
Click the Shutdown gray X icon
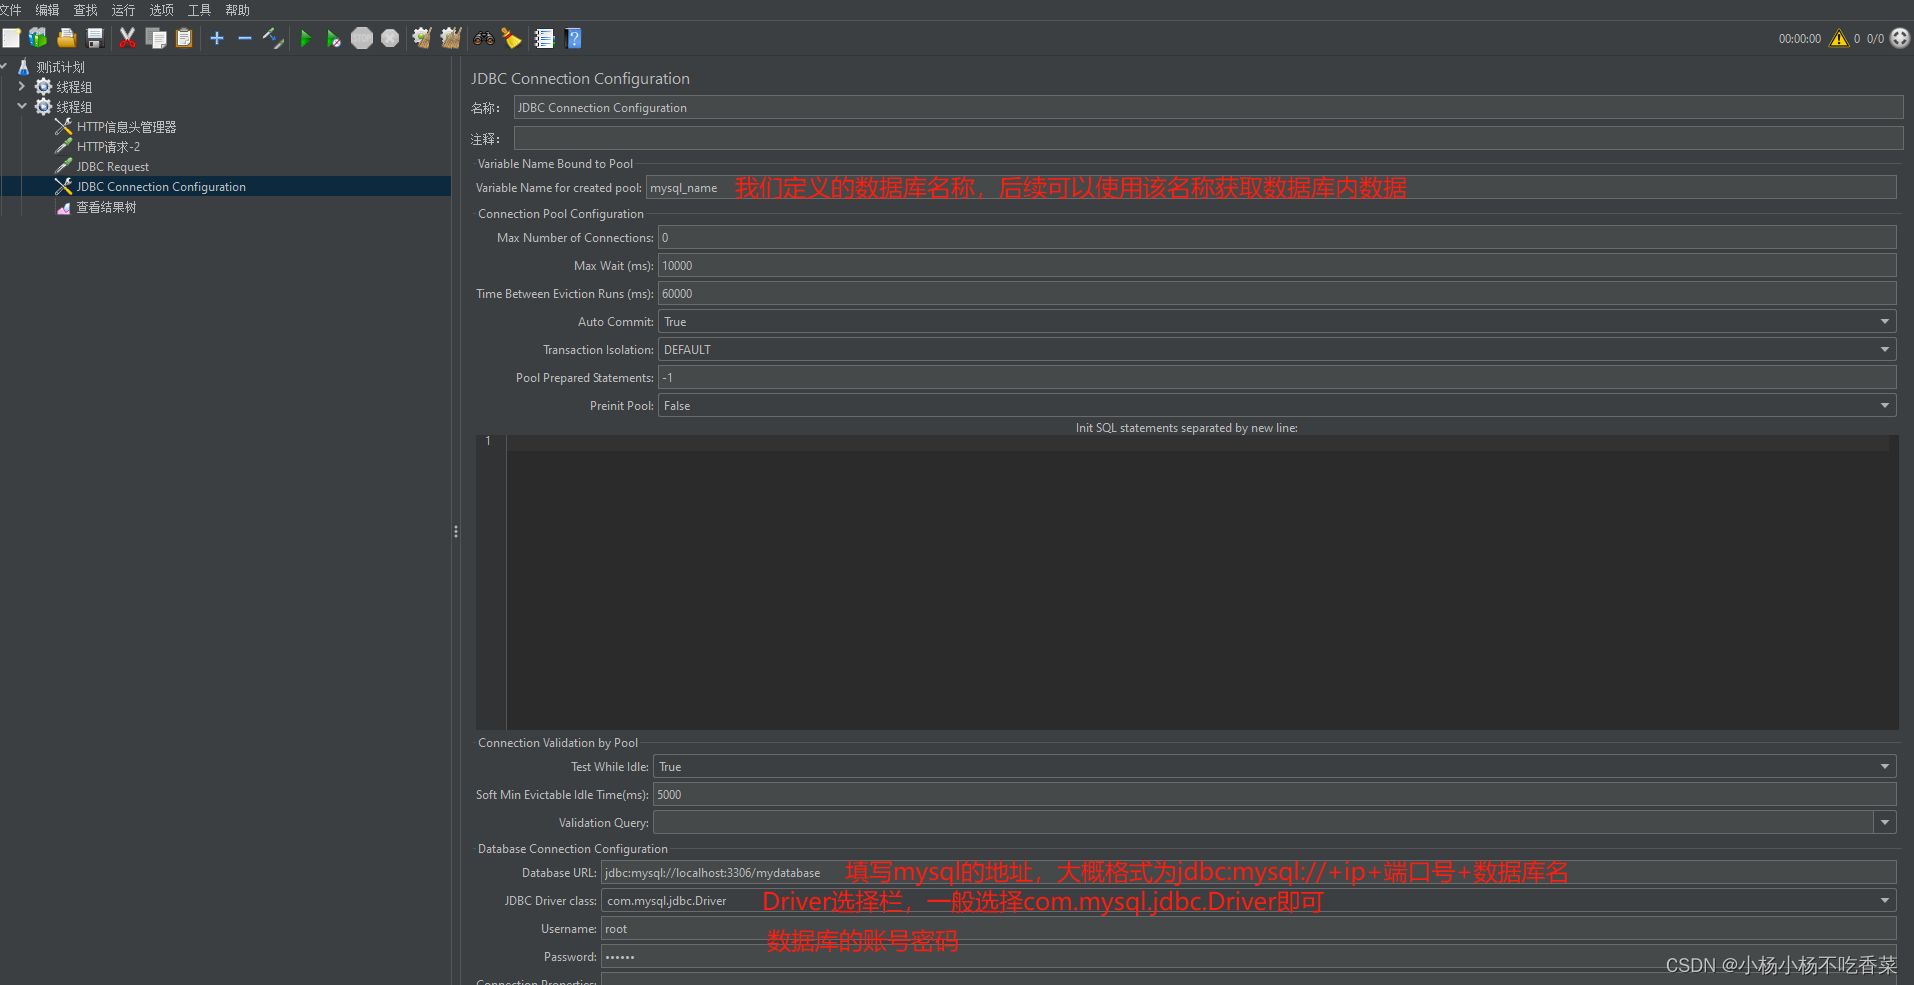tap(390, 38)
